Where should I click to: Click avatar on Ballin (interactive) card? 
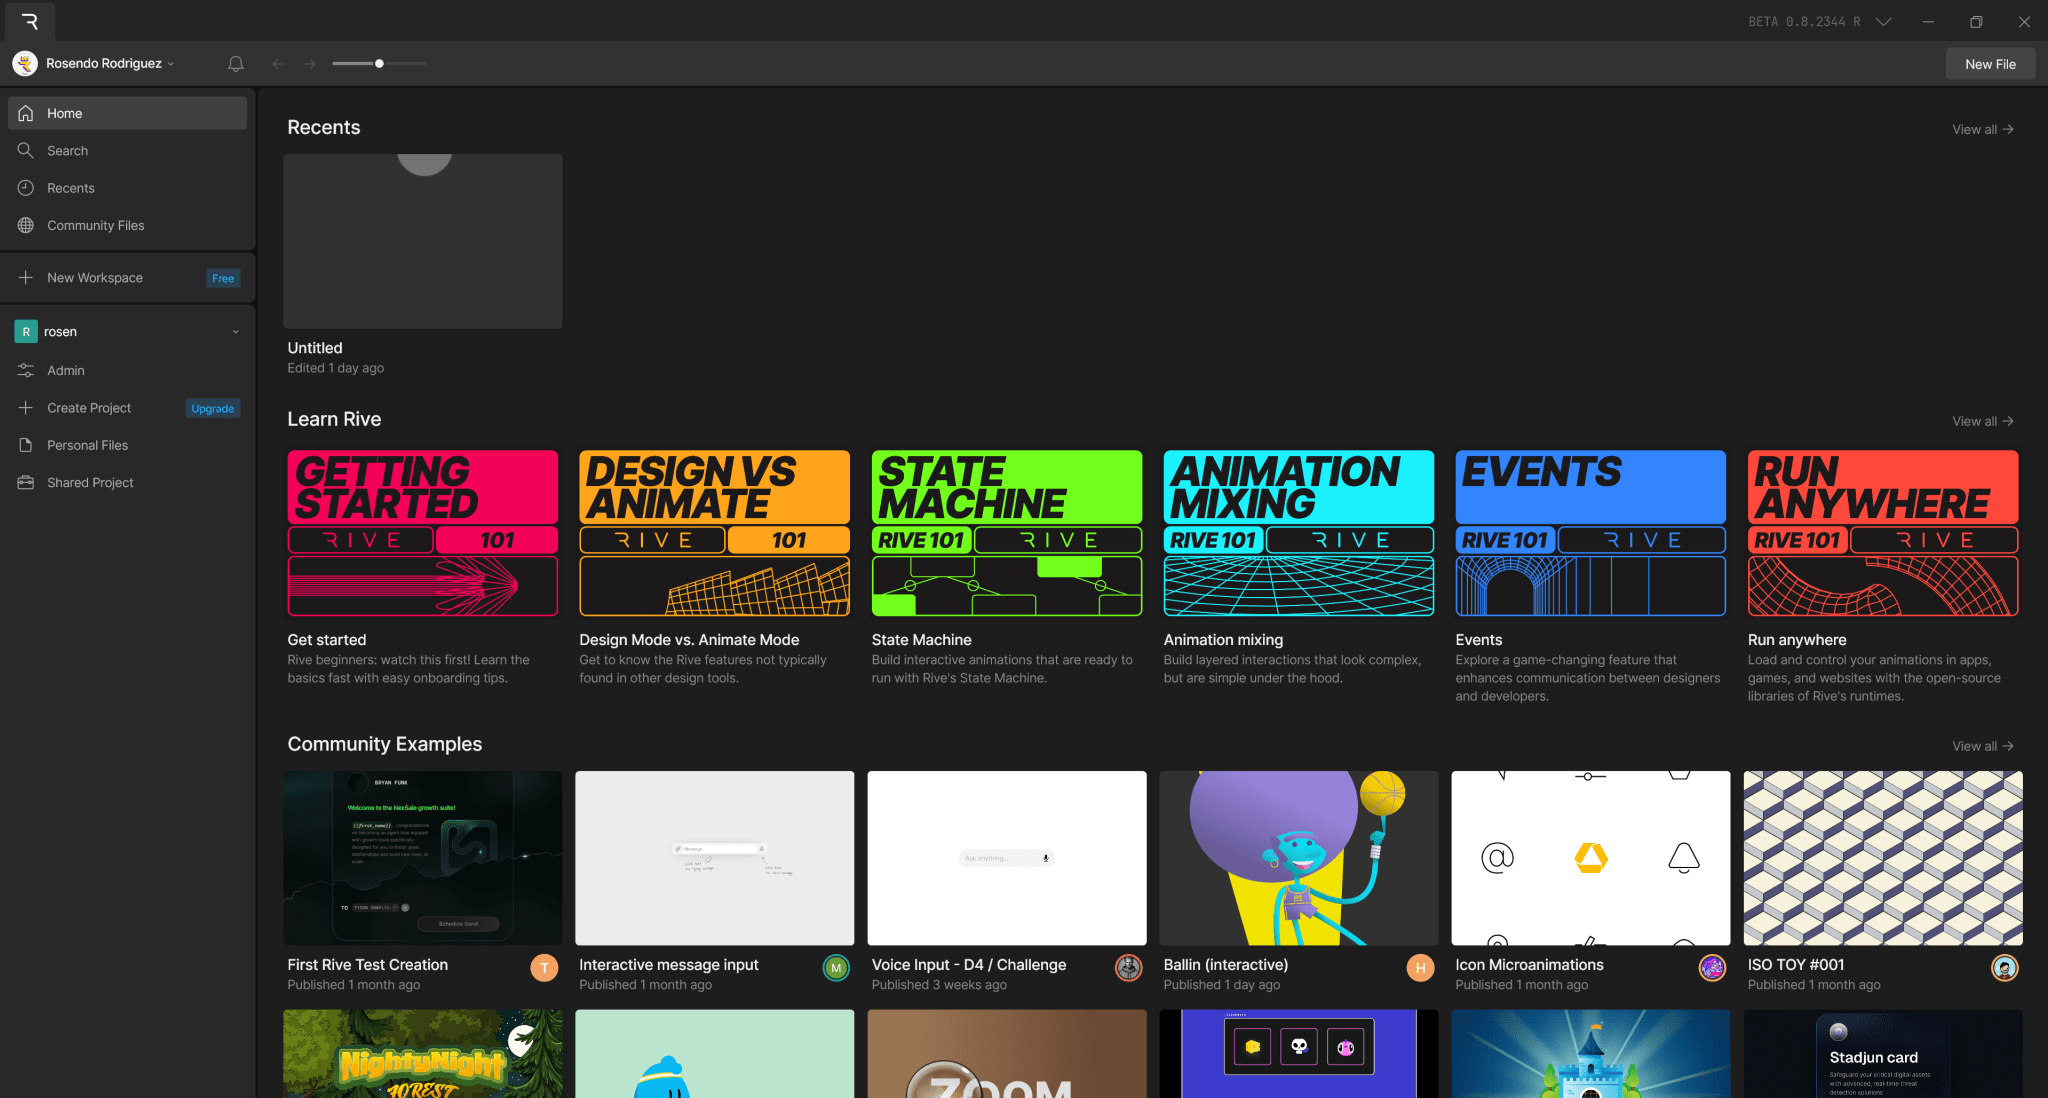point(1420,968)
